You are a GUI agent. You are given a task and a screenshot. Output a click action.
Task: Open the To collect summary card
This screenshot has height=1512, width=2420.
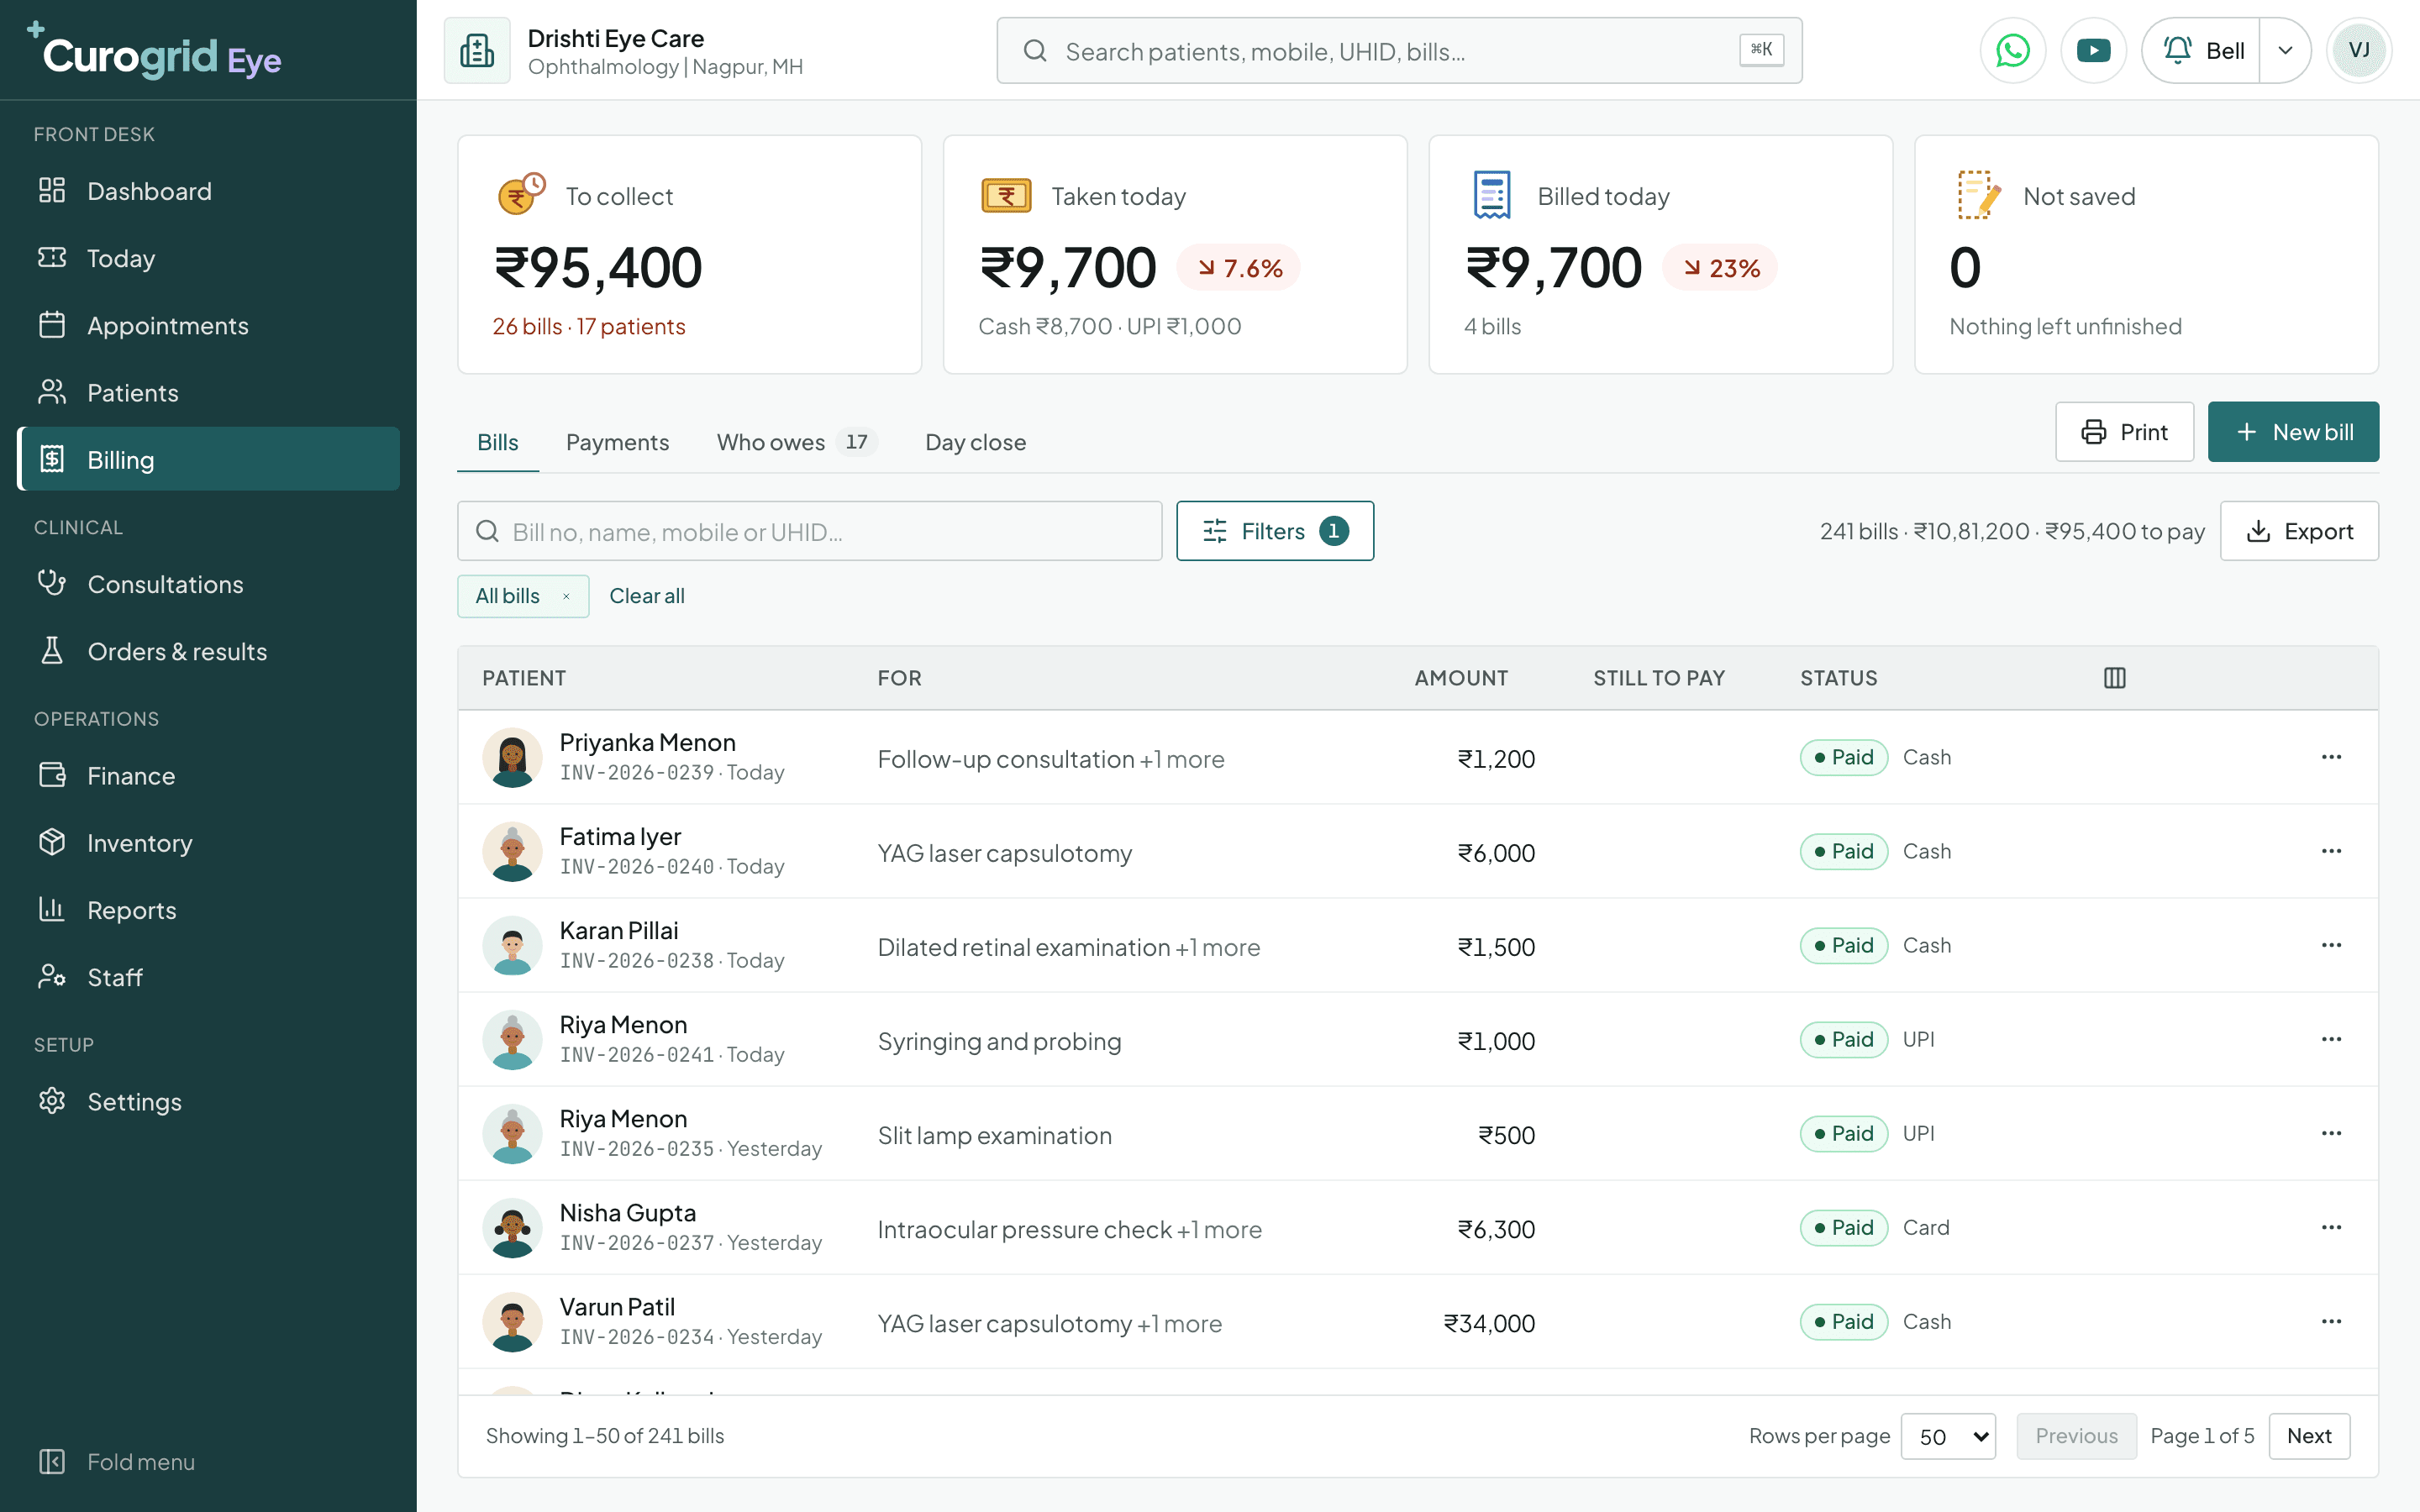[689, 255]
